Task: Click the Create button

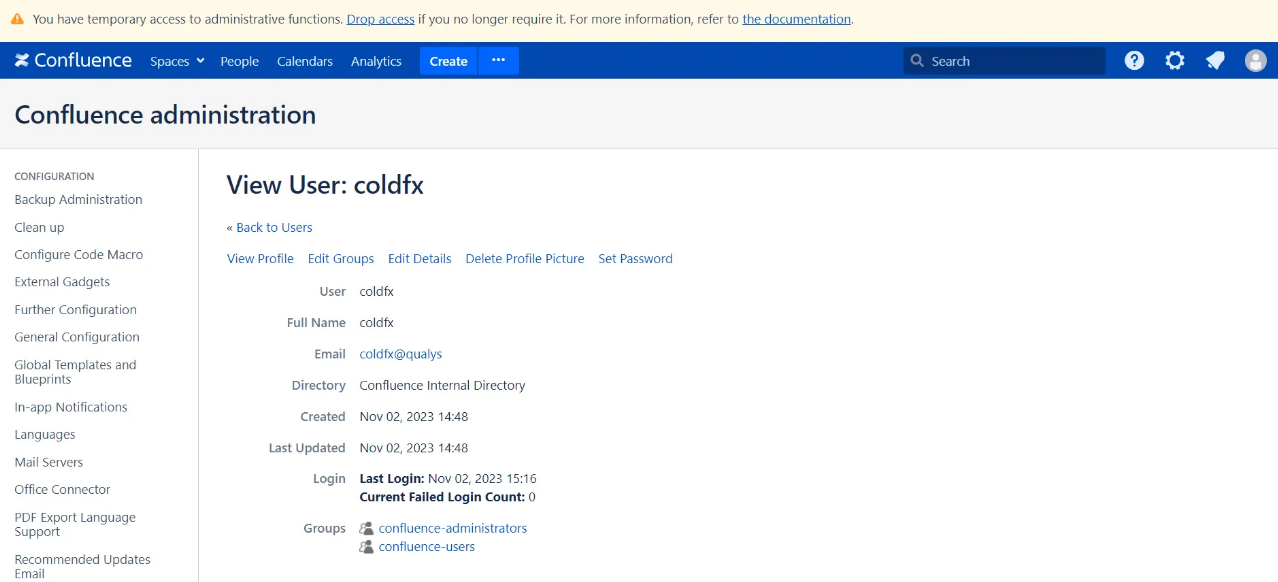Action: click(448, 61)
